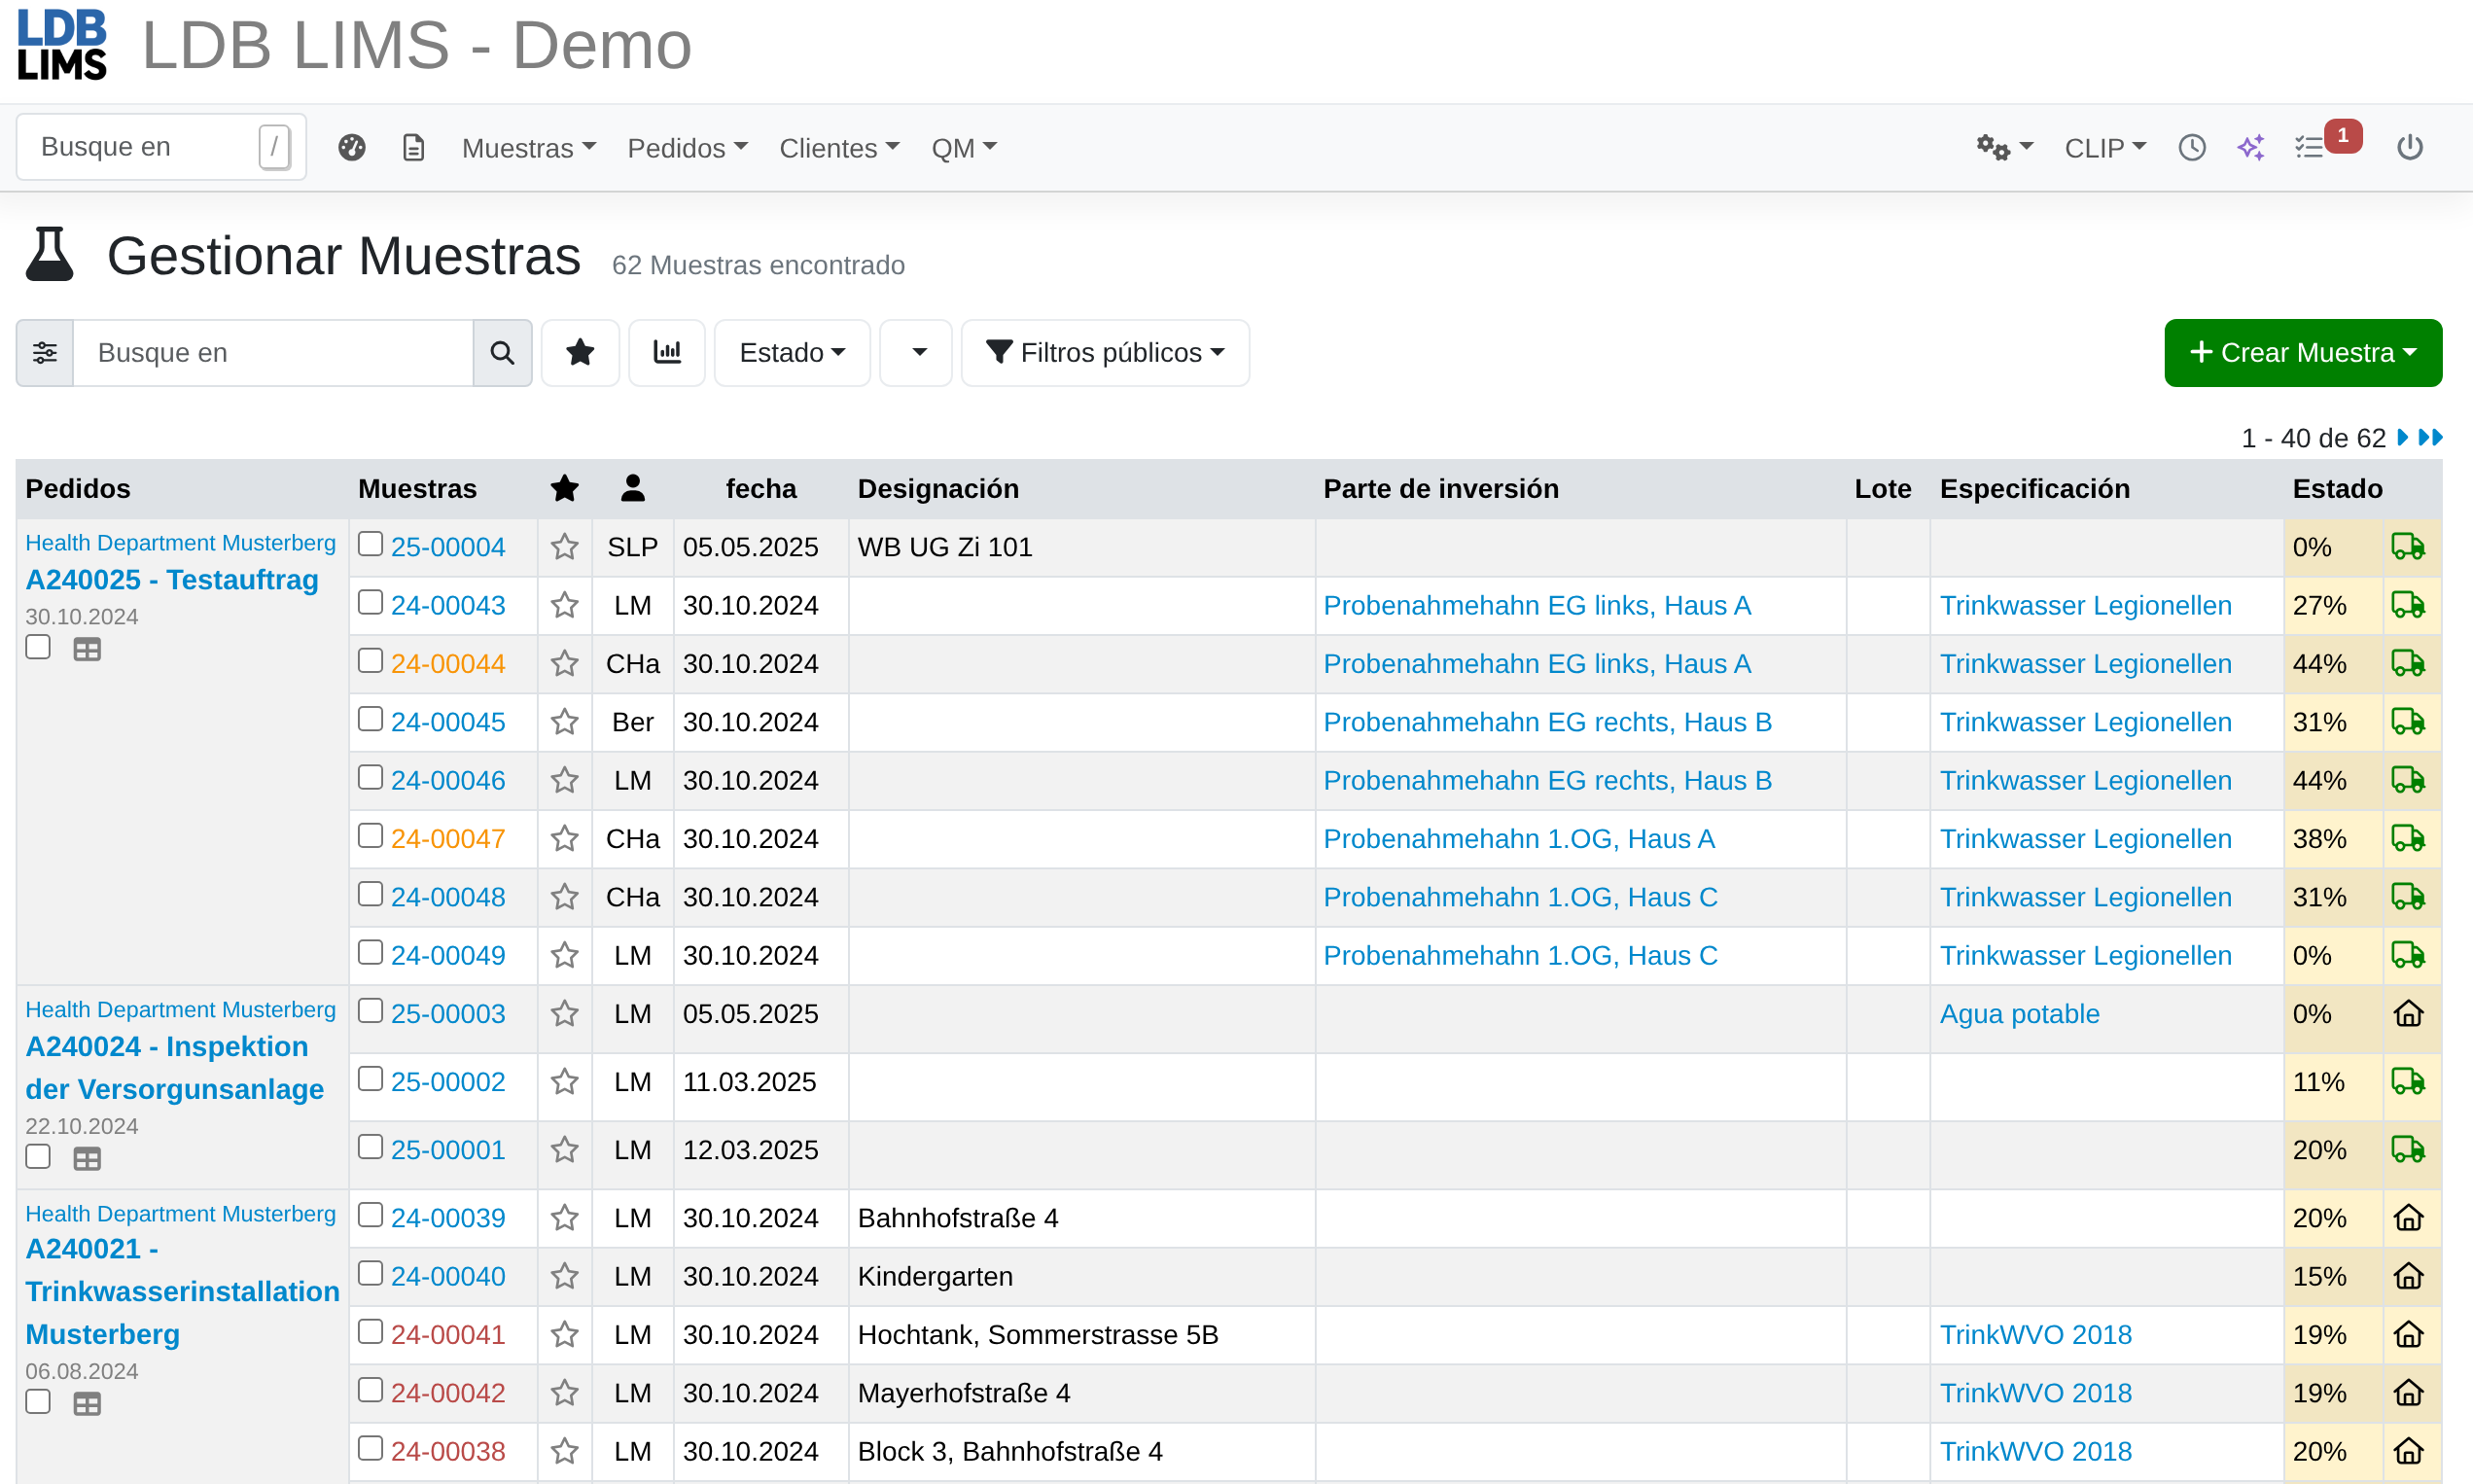Jump to last page double arrow
The width and height of the screenshot is (2473, 1484).
(x=2430, y=438)
